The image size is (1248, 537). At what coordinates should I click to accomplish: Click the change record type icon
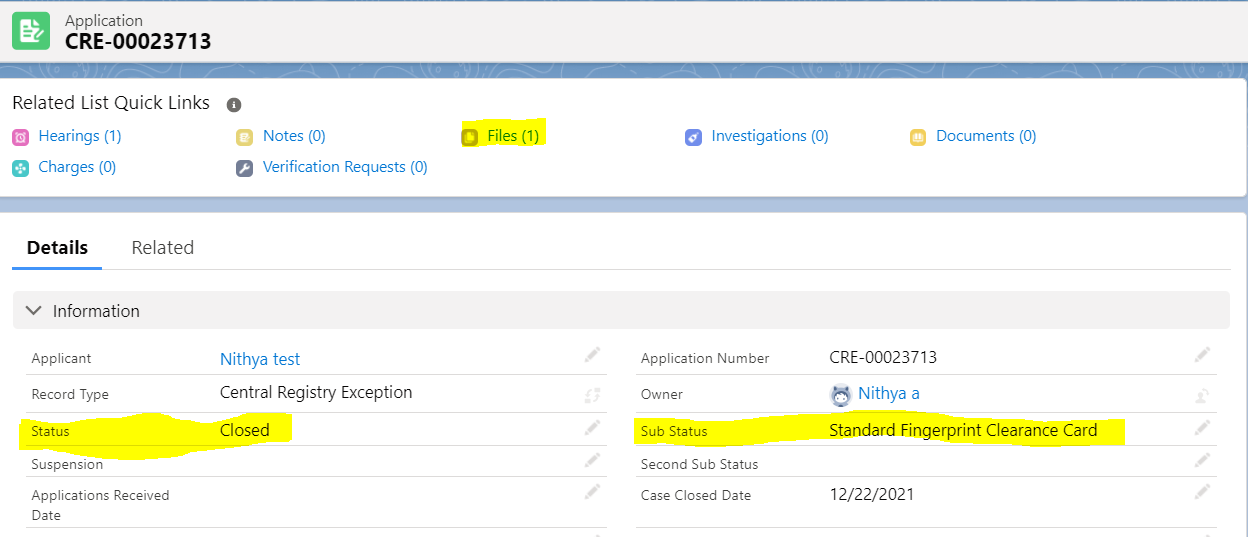click(x=592, y=395)
